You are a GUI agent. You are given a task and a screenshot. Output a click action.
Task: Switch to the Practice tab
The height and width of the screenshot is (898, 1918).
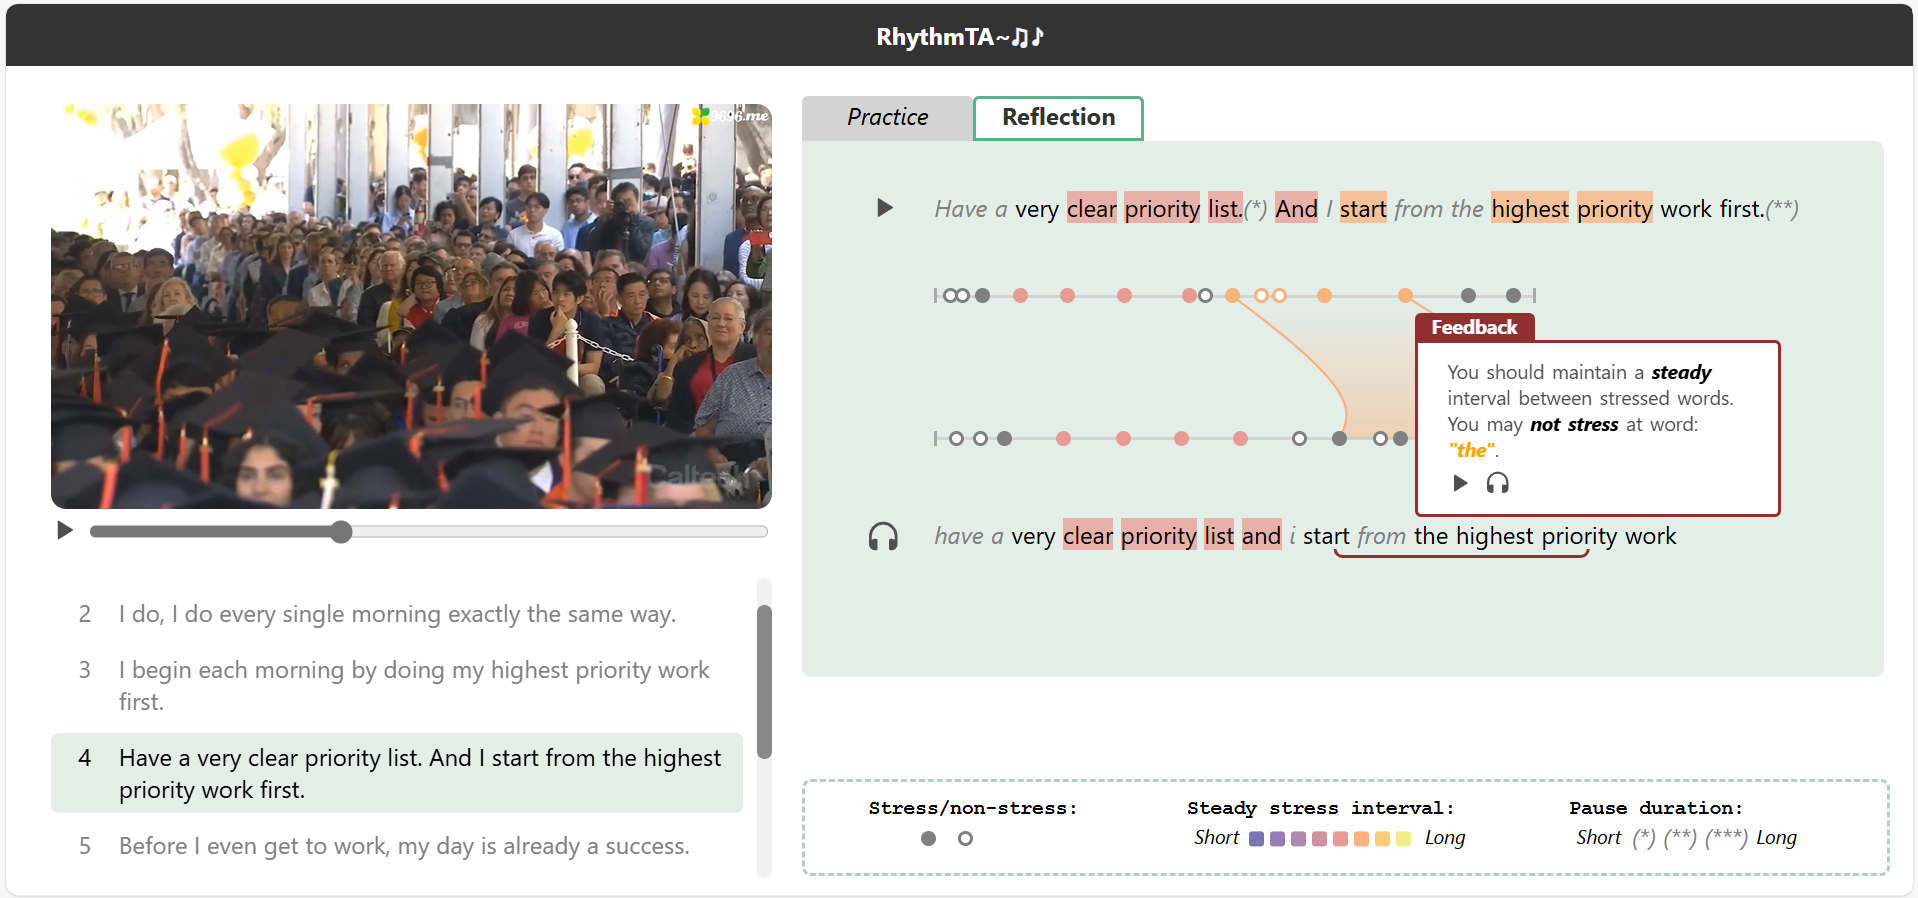coord(887,117)
